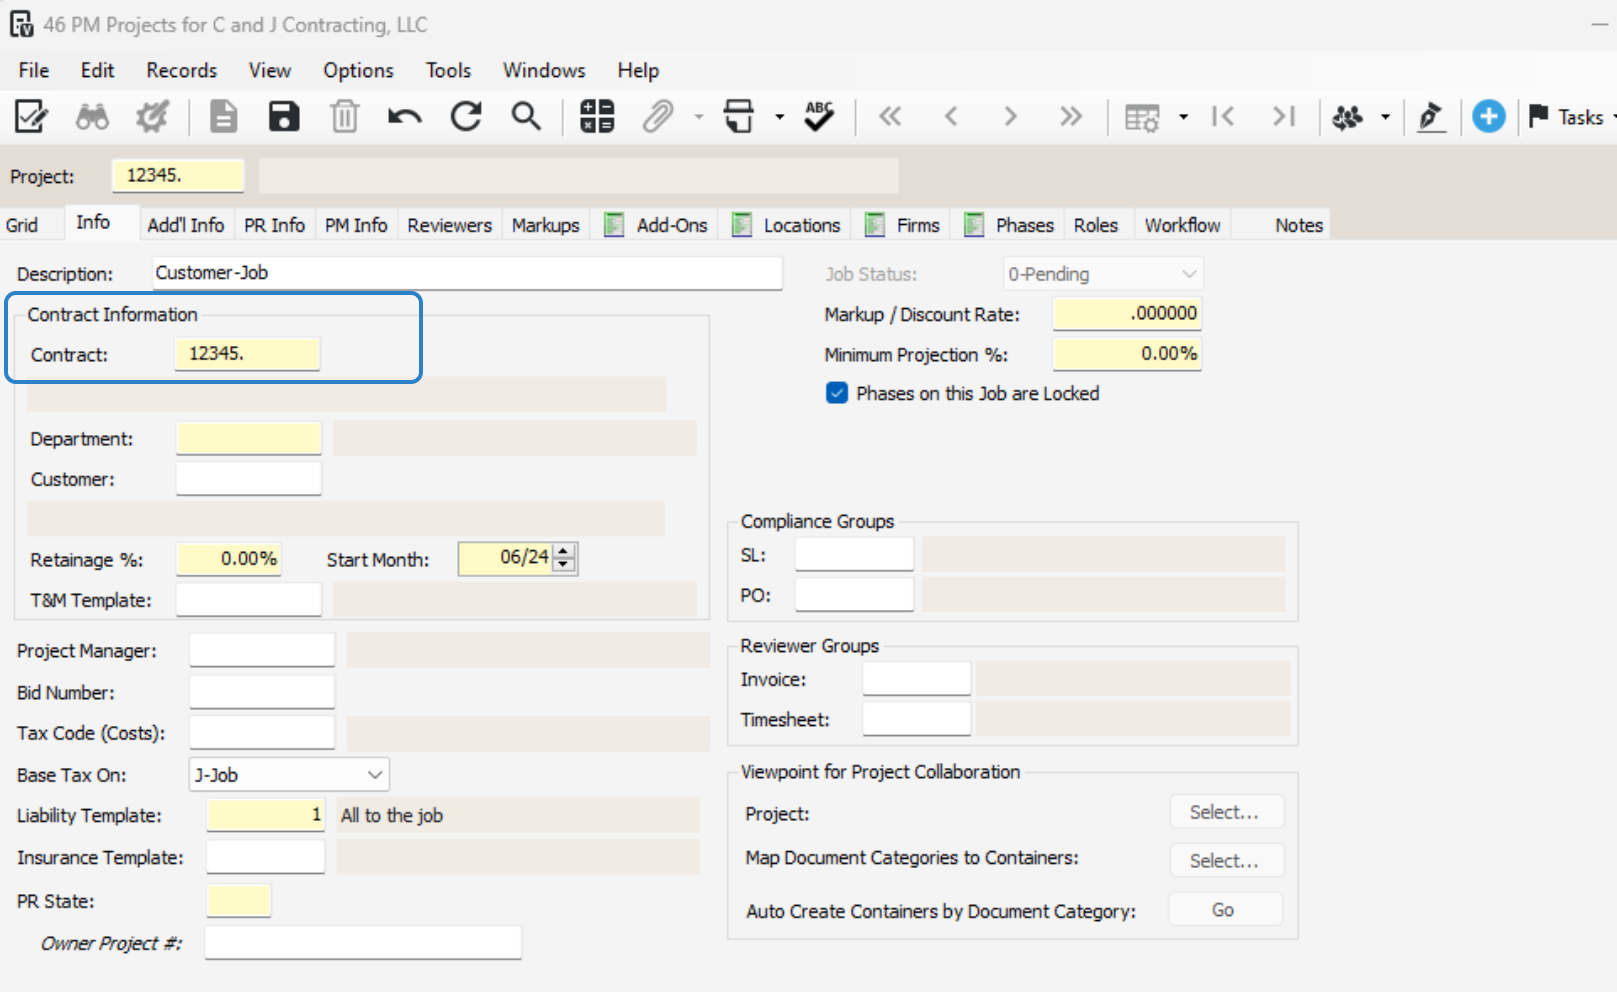This screenshot has height=992, width=1617.
Task: Click the pen edit notes icon
Action: (1431, 117)
